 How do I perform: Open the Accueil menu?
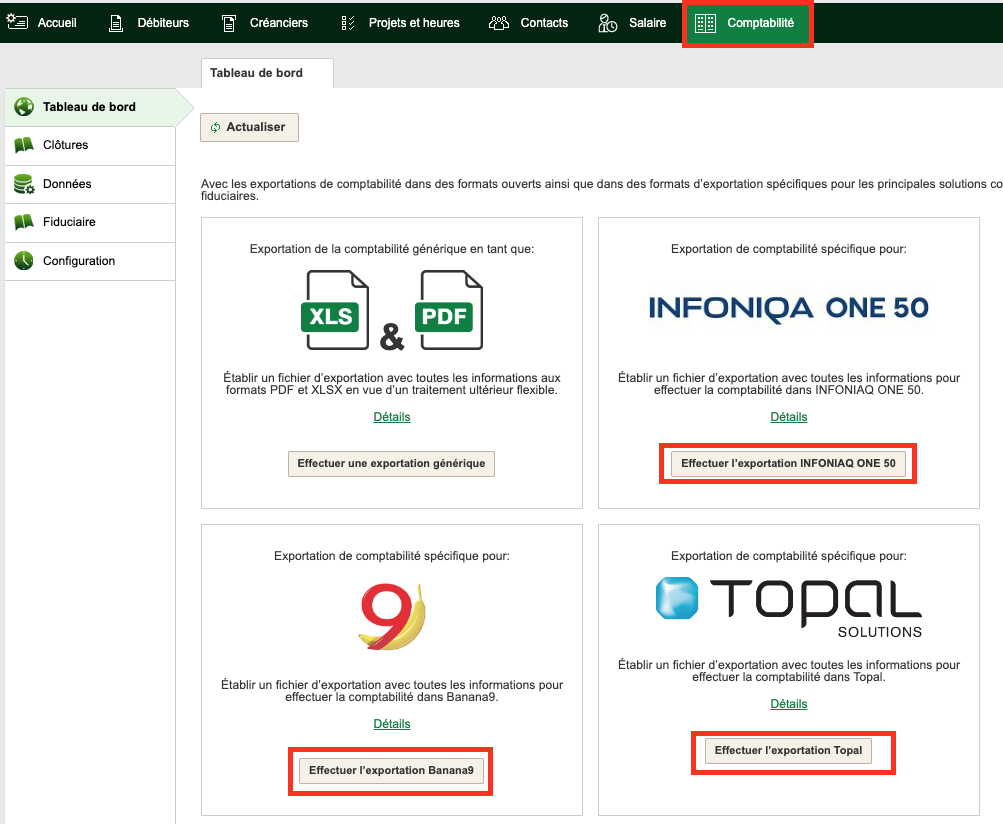42,23
